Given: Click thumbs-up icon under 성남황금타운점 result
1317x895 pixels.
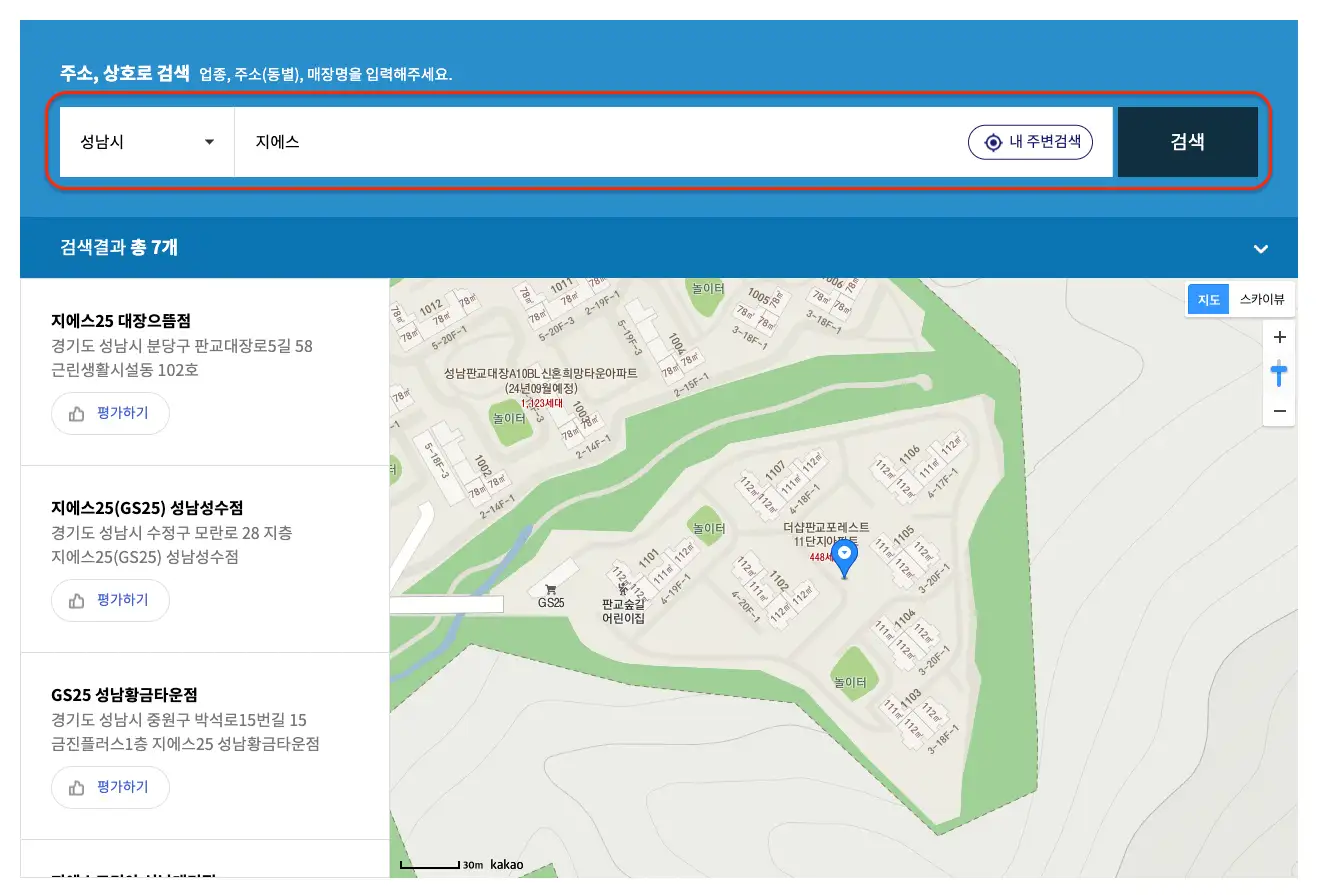Looking at the screenshot, I should point(76,788).
